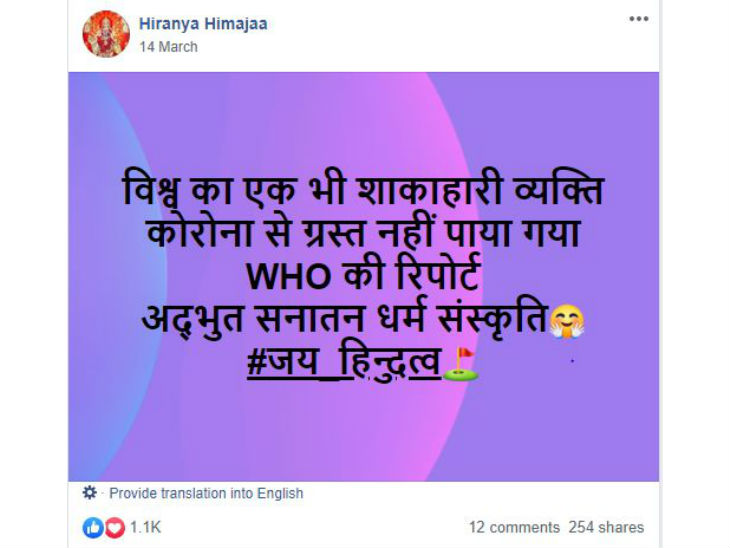Click the अद्भुत सनातन धर्म संस्कृति line

(x=345, y=320)
